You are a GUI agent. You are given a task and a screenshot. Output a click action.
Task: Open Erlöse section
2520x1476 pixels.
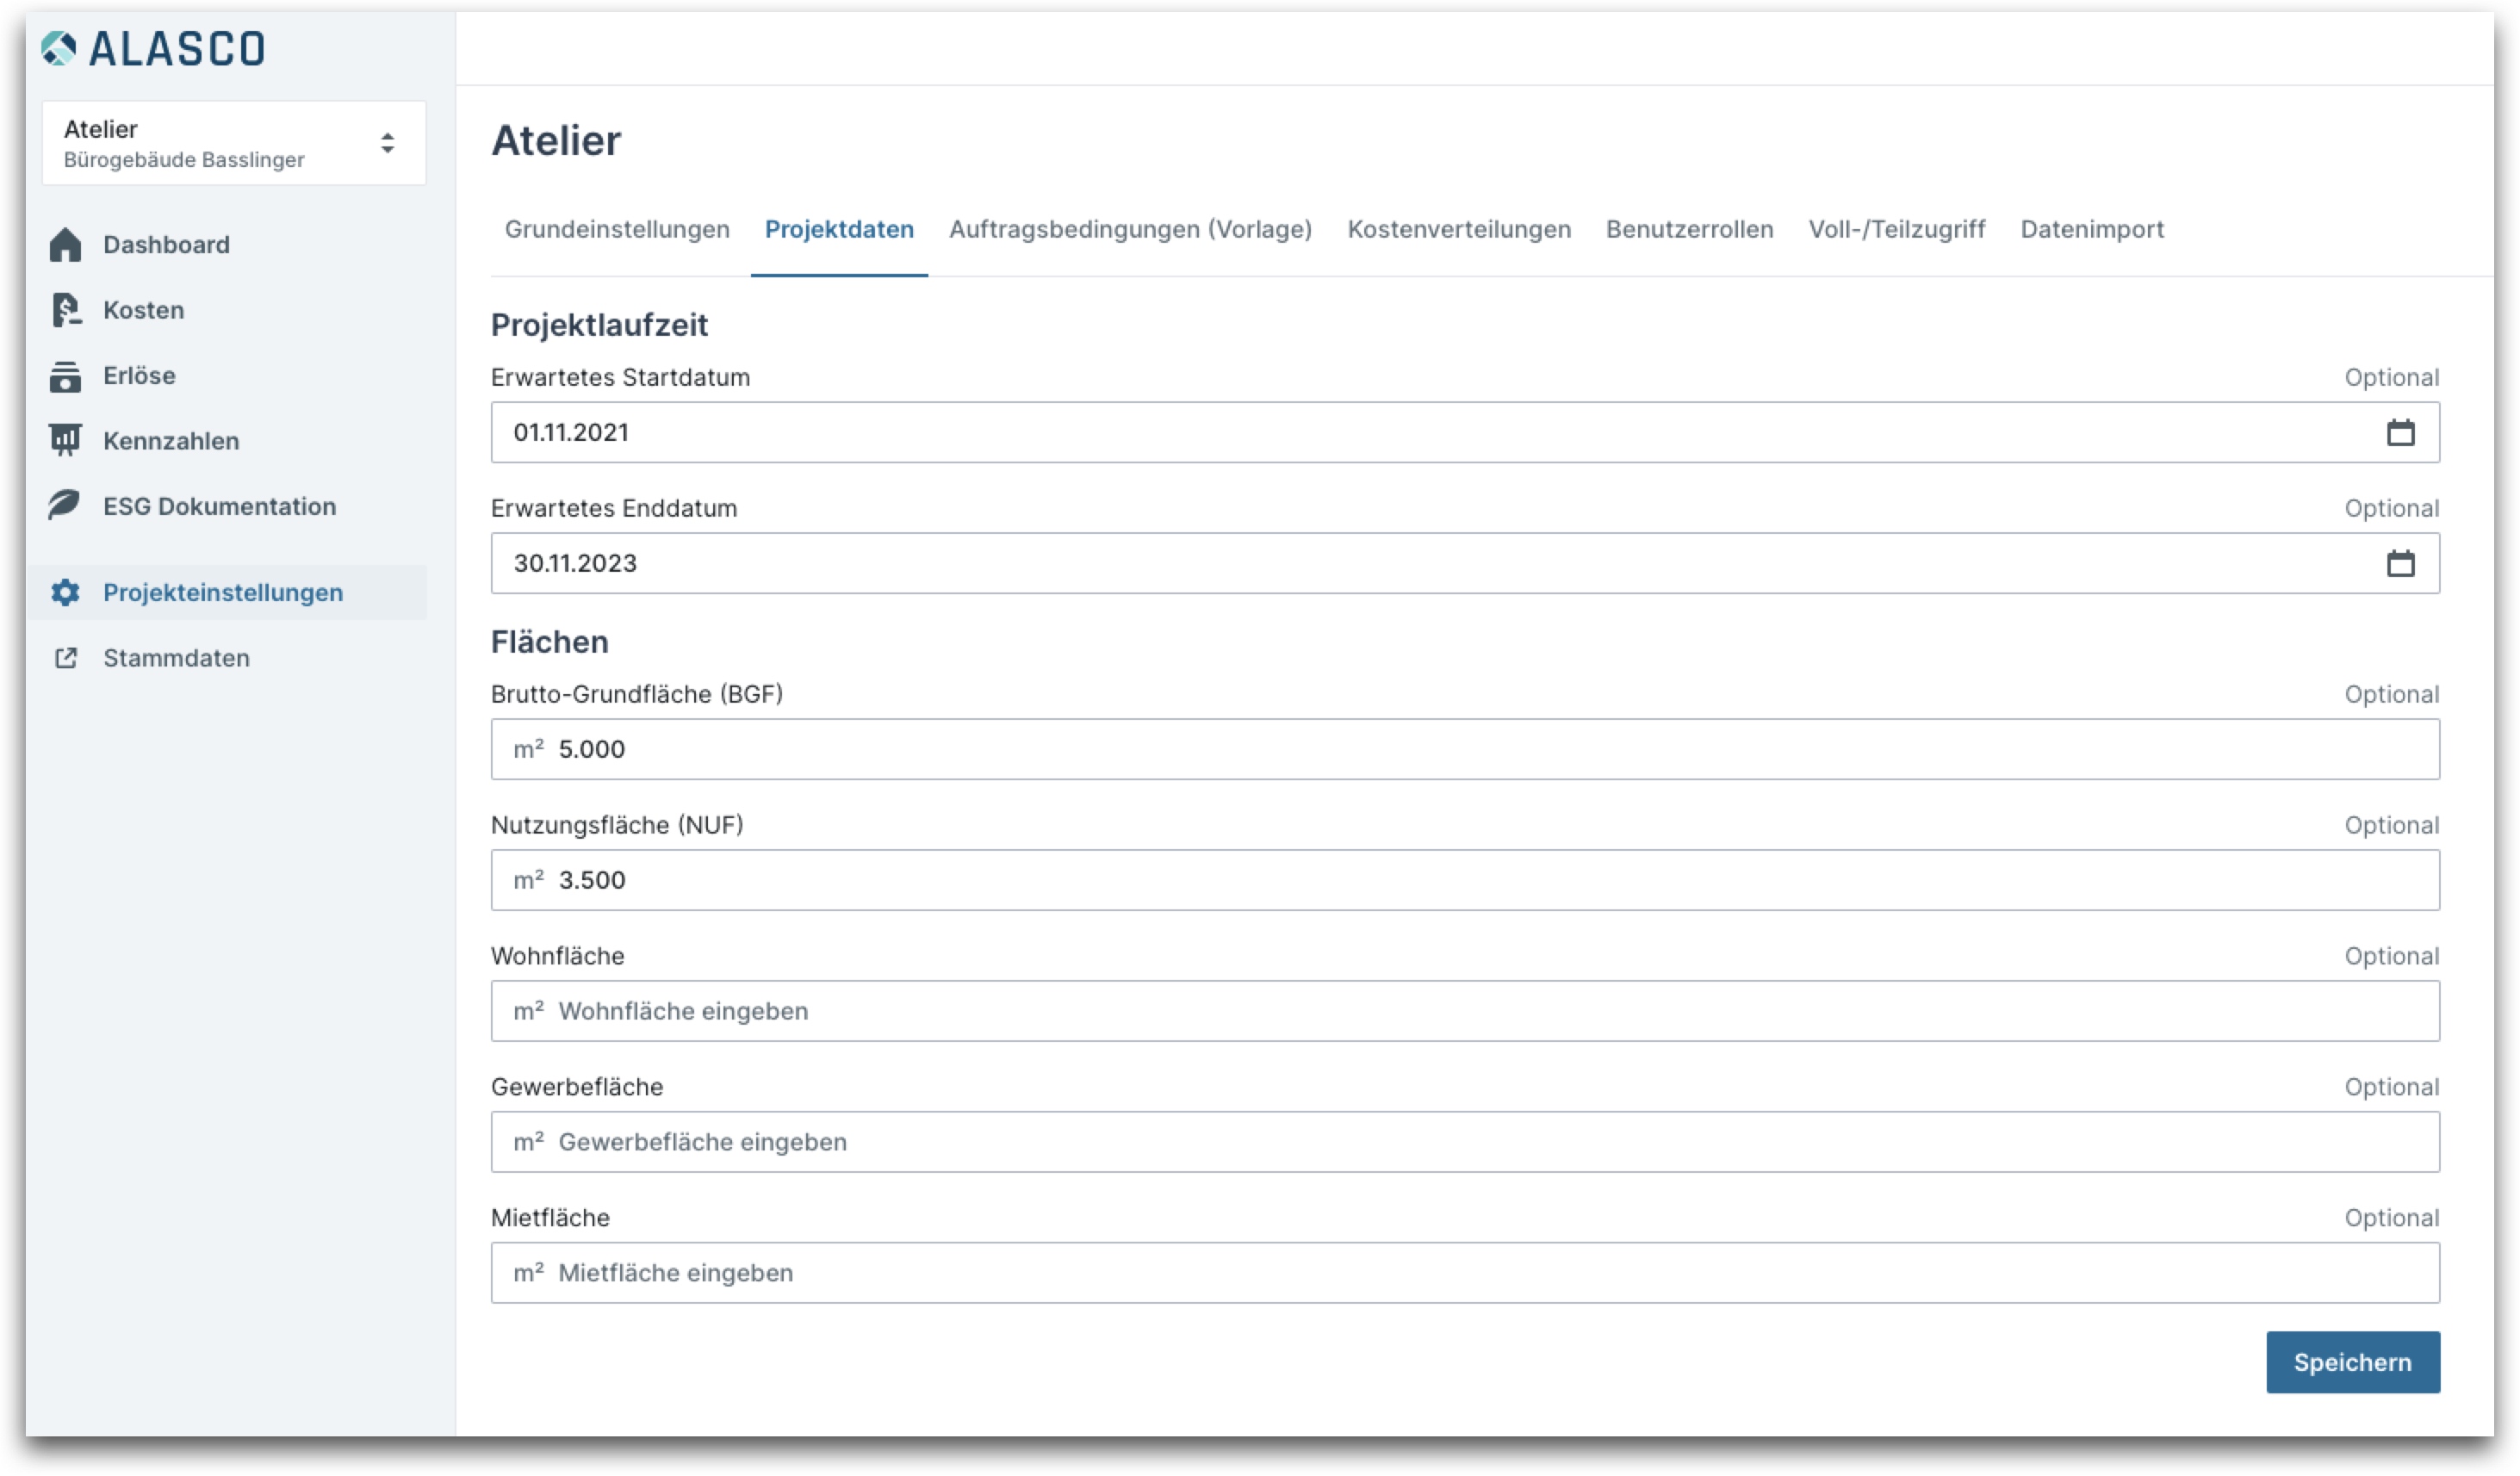click(x=139, y=376)
